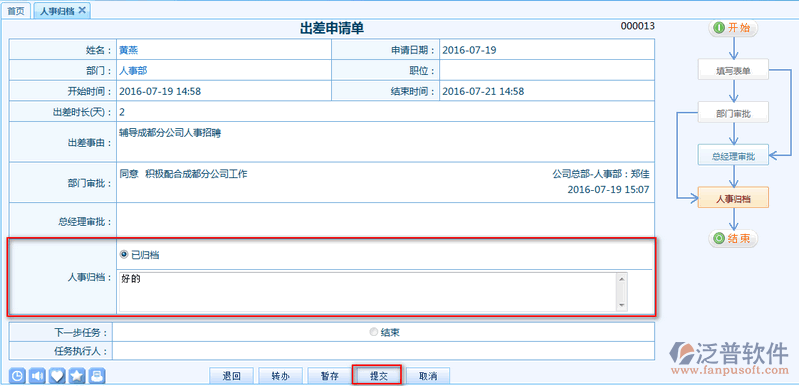
Task: Click the 下一步任务： label
Action: (81, 333)
